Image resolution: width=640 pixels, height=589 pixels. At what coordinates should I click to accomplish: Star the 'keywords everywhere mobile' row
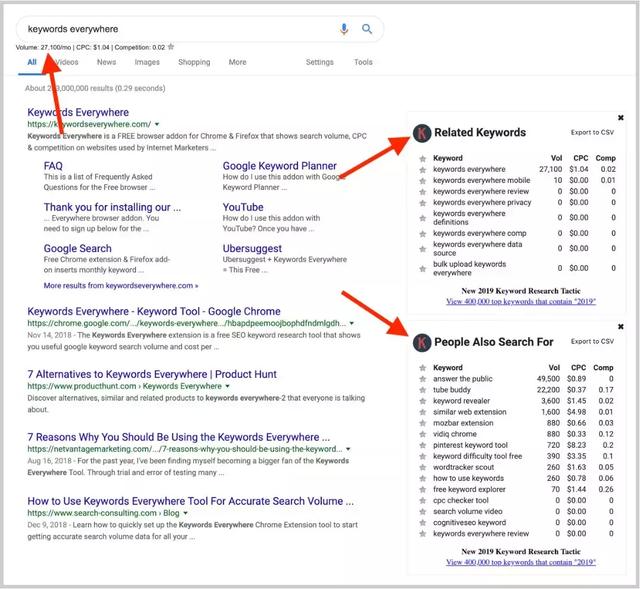[x=422, y=181]
